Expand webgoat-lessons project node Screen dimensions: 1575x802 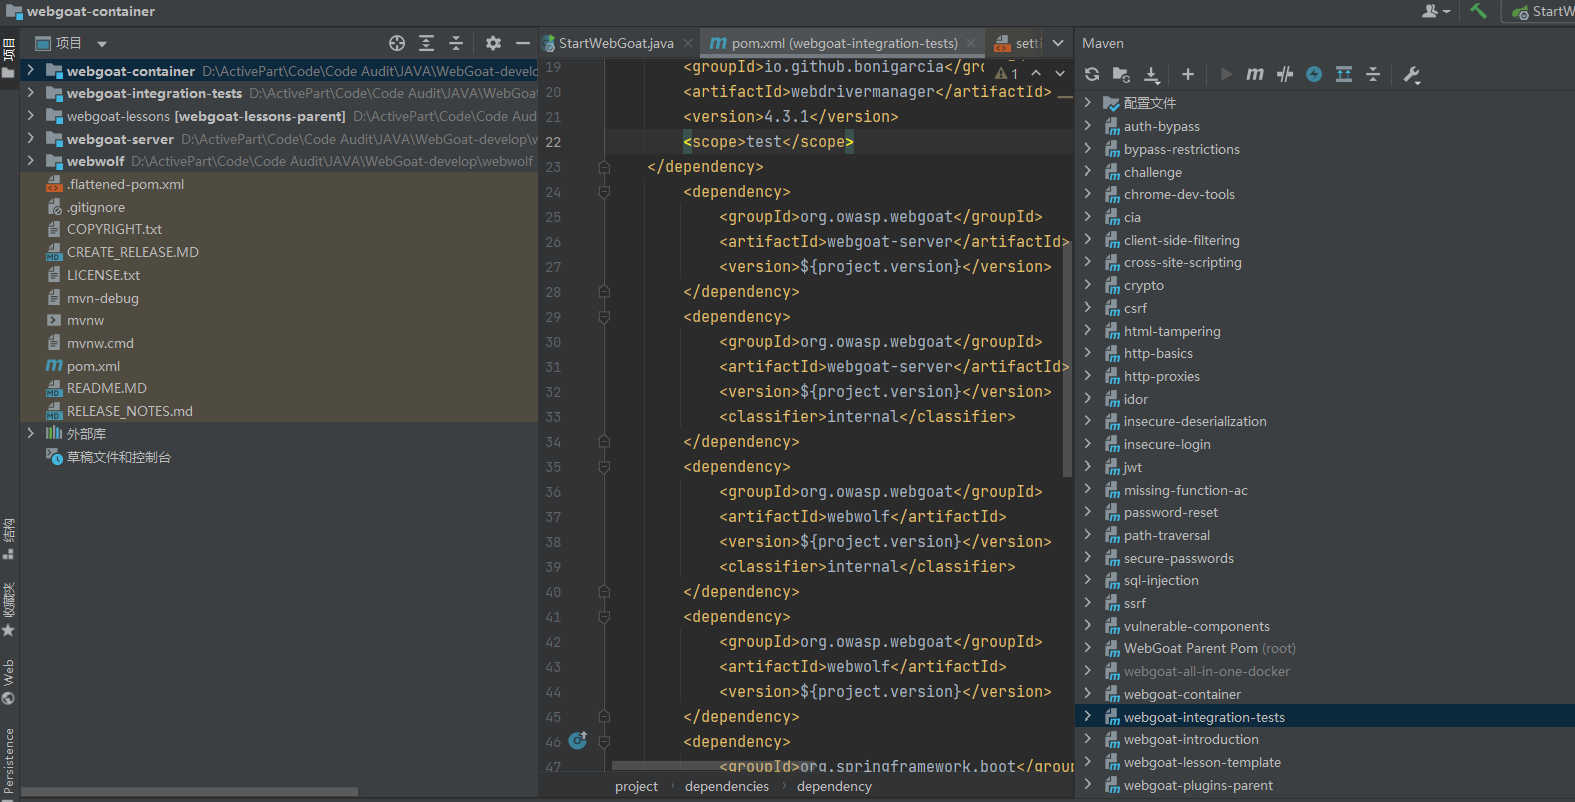tap(30, 115)
